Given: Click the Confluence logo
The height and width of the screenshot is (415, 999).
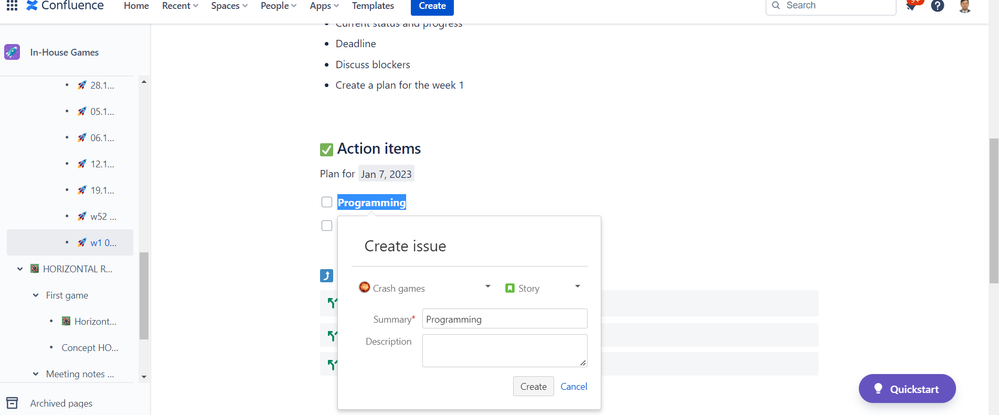Looking at the screenshot, I should (x=65, y=6).
